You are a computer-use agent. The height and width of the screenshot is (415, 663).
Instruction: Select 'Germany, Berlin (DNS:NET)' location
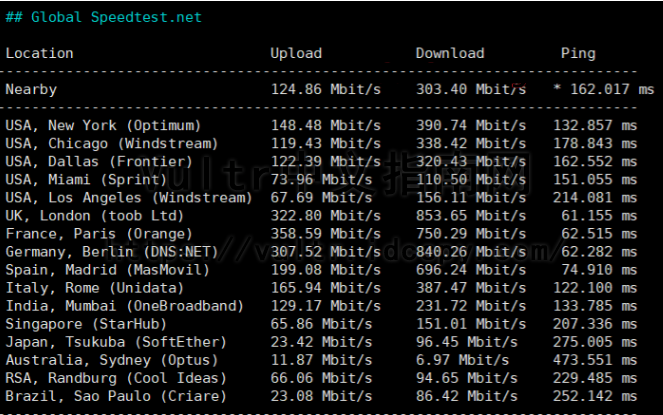pos(112,253)
